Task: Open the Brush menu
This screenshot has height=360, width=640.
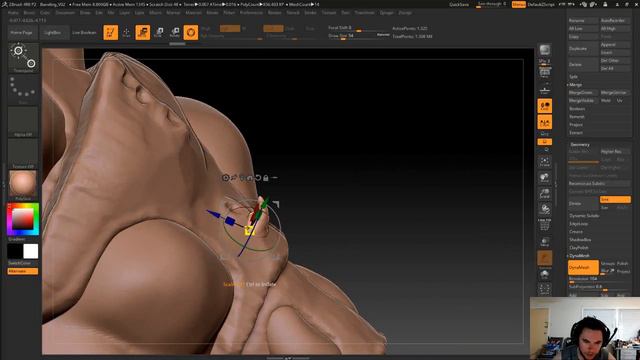Action: pyautogui.click(x=29, y=13)
